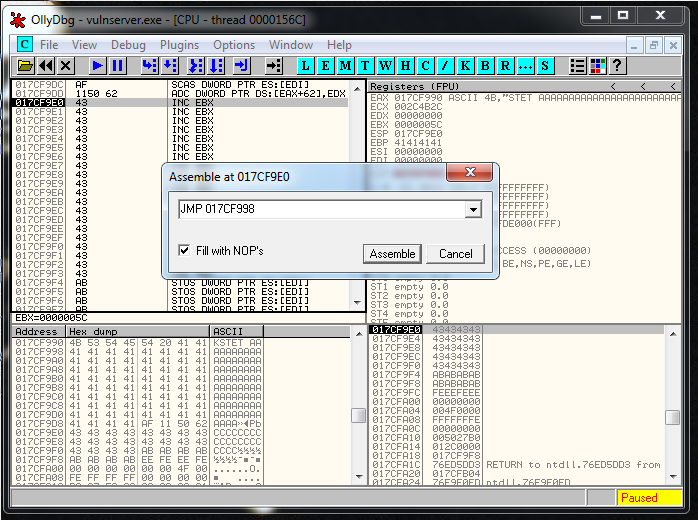Click the Registers (FPU) header bar
698x520 pixels.
coord(525,86)
